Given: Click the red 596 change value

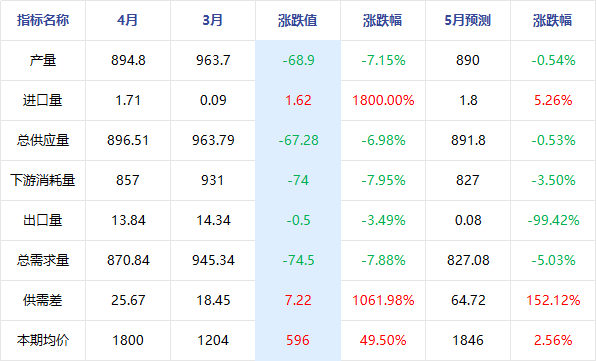Looking at the screenshot, I should click(298, 340).
